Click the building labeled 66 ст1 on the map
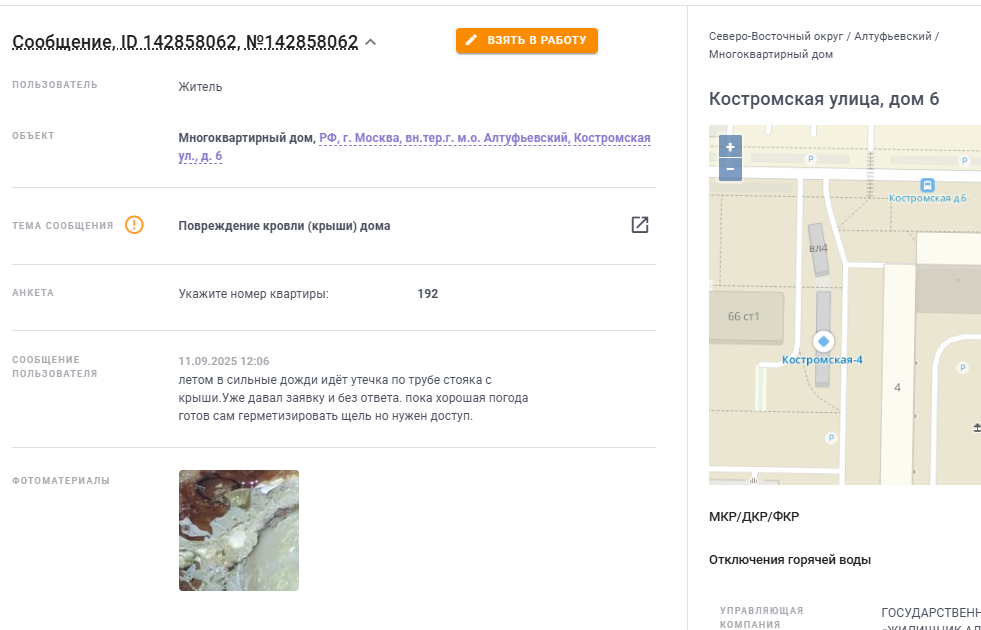Viewport: 981px width, 630px height. click(744, 317)
